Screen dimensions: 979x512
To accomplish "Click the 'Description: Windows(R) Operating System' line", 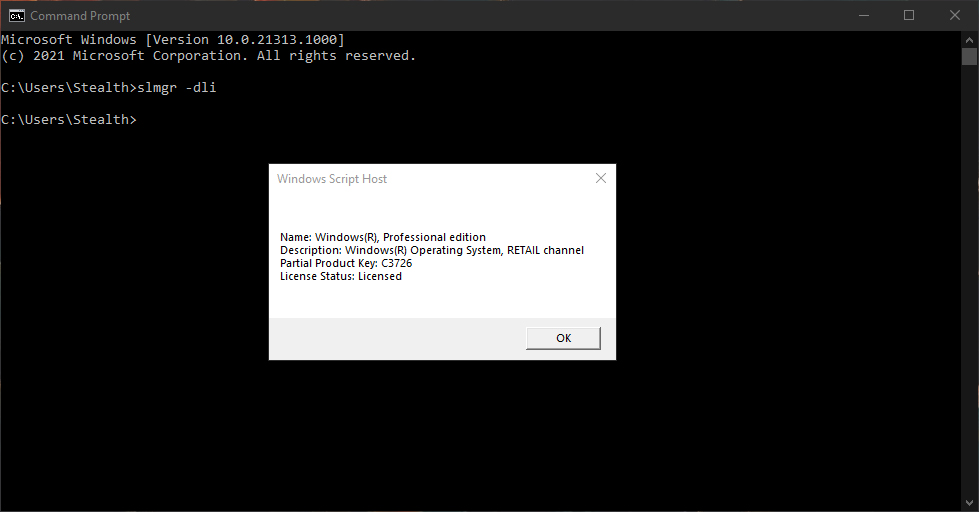I will click(x=432, y=250).
